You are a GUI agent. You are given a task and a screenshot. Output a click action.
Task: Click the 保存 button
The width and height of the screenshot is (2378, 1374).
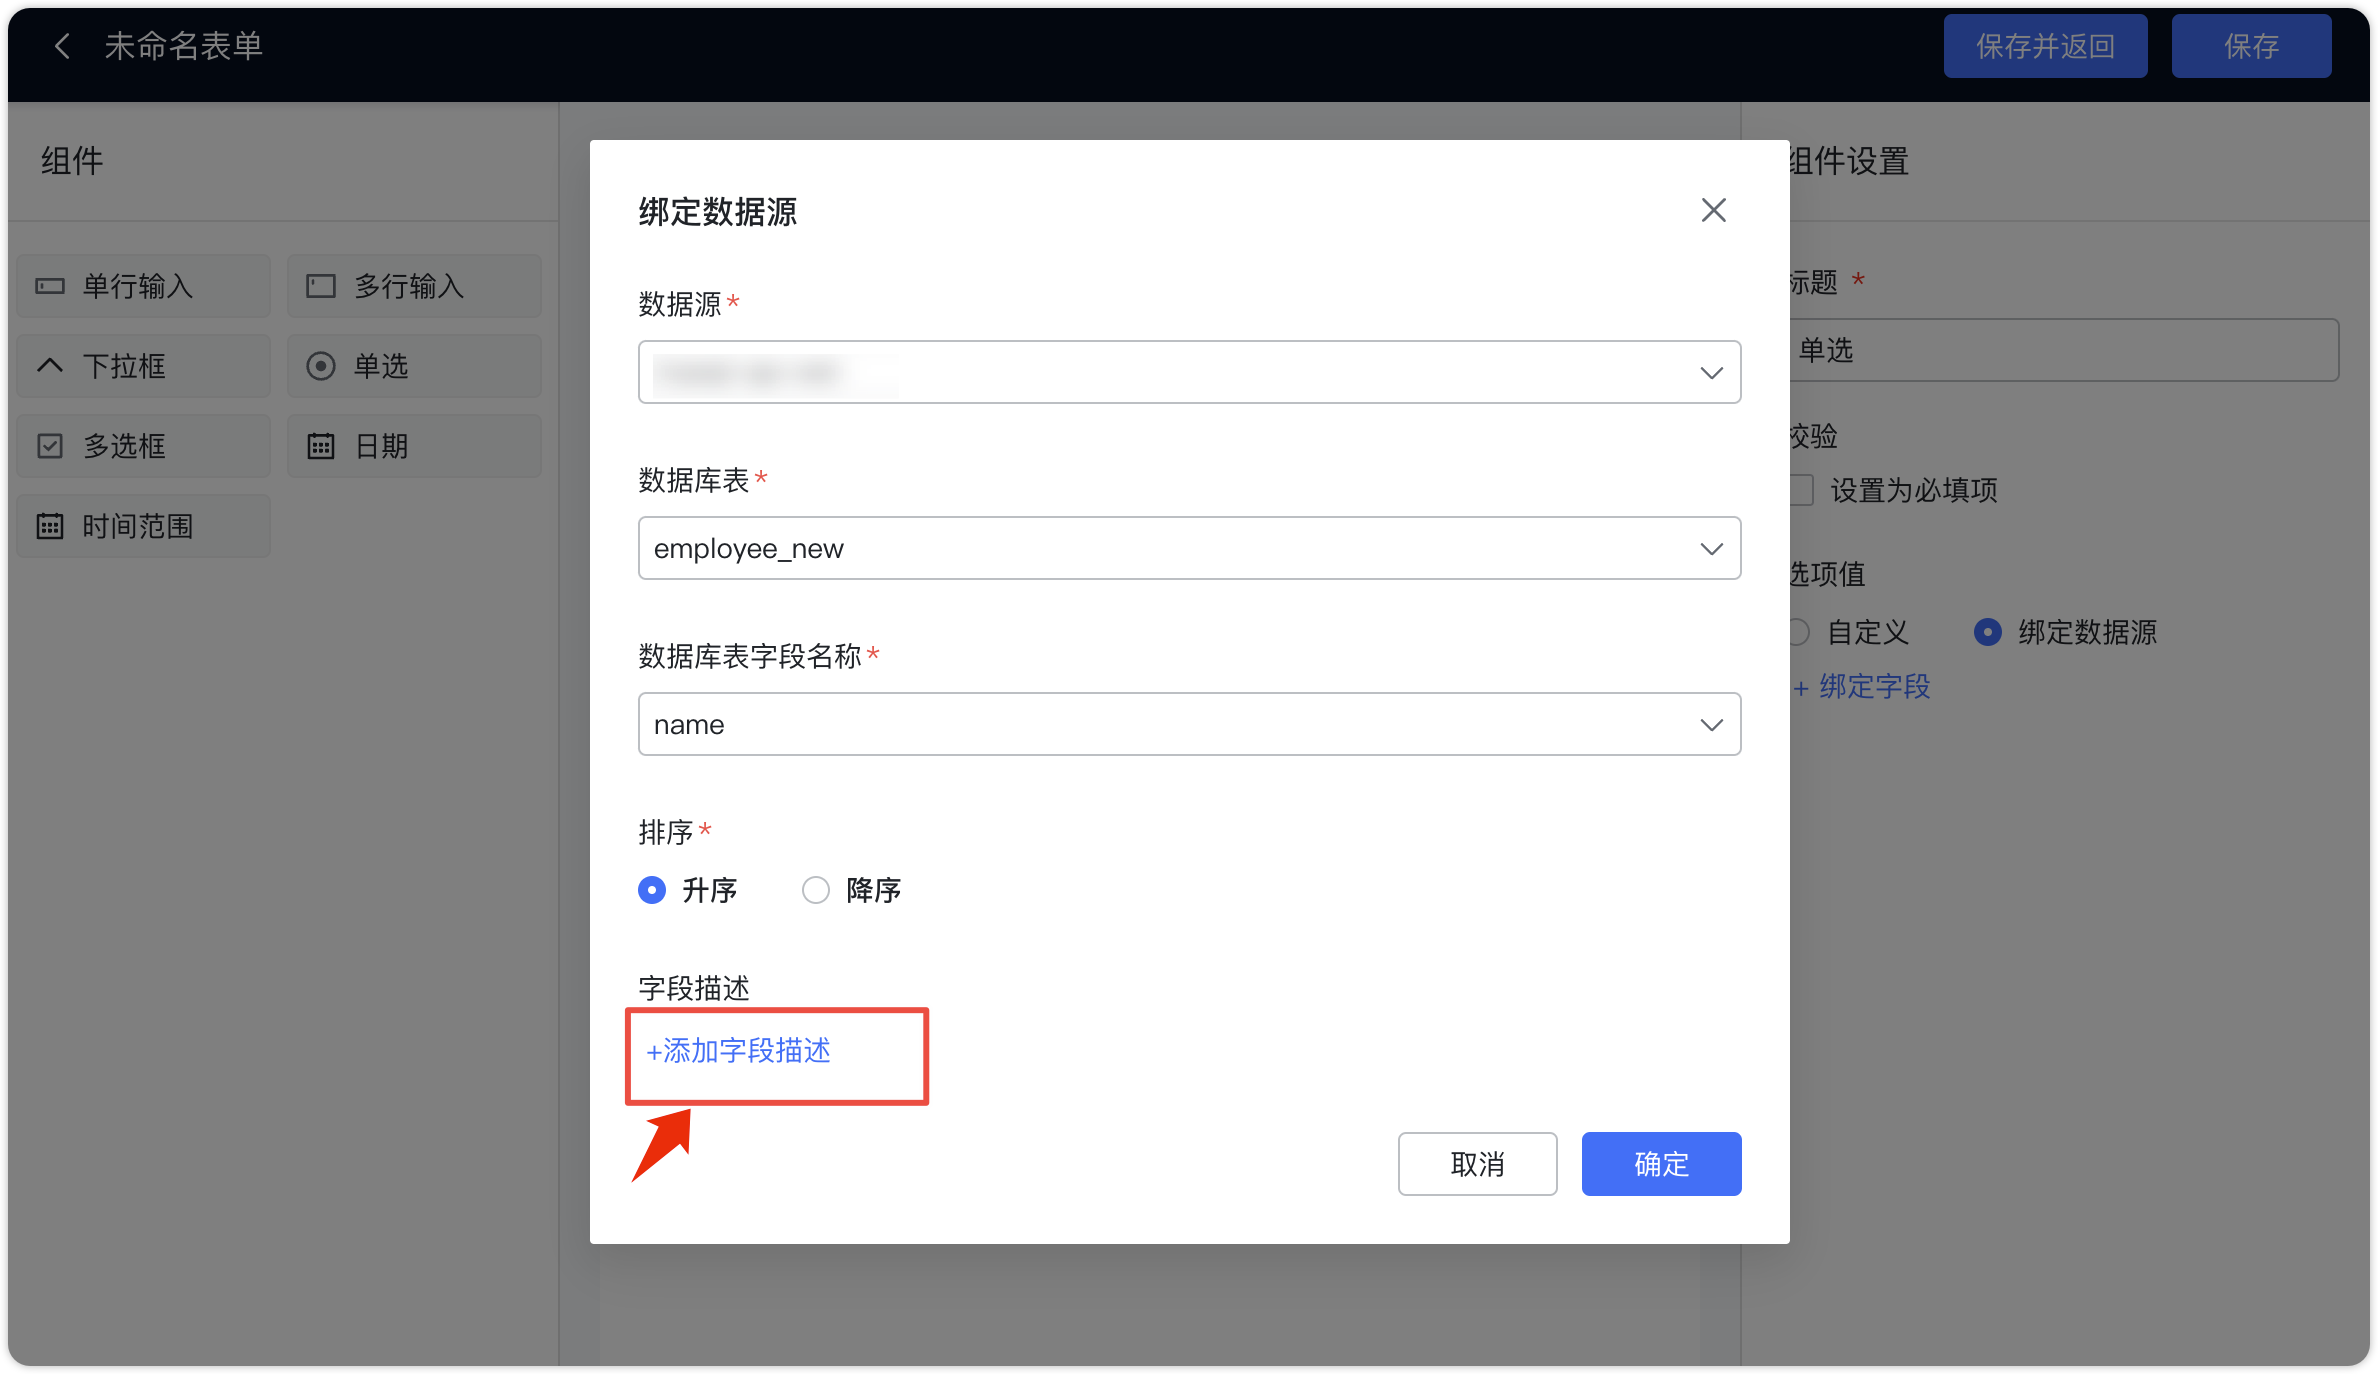2251,46
